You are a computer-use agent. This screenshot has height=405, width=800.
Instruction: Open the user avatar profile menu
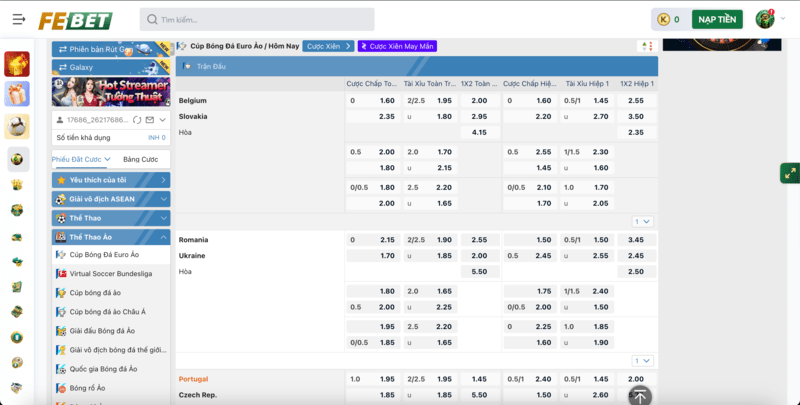point(765,19)
